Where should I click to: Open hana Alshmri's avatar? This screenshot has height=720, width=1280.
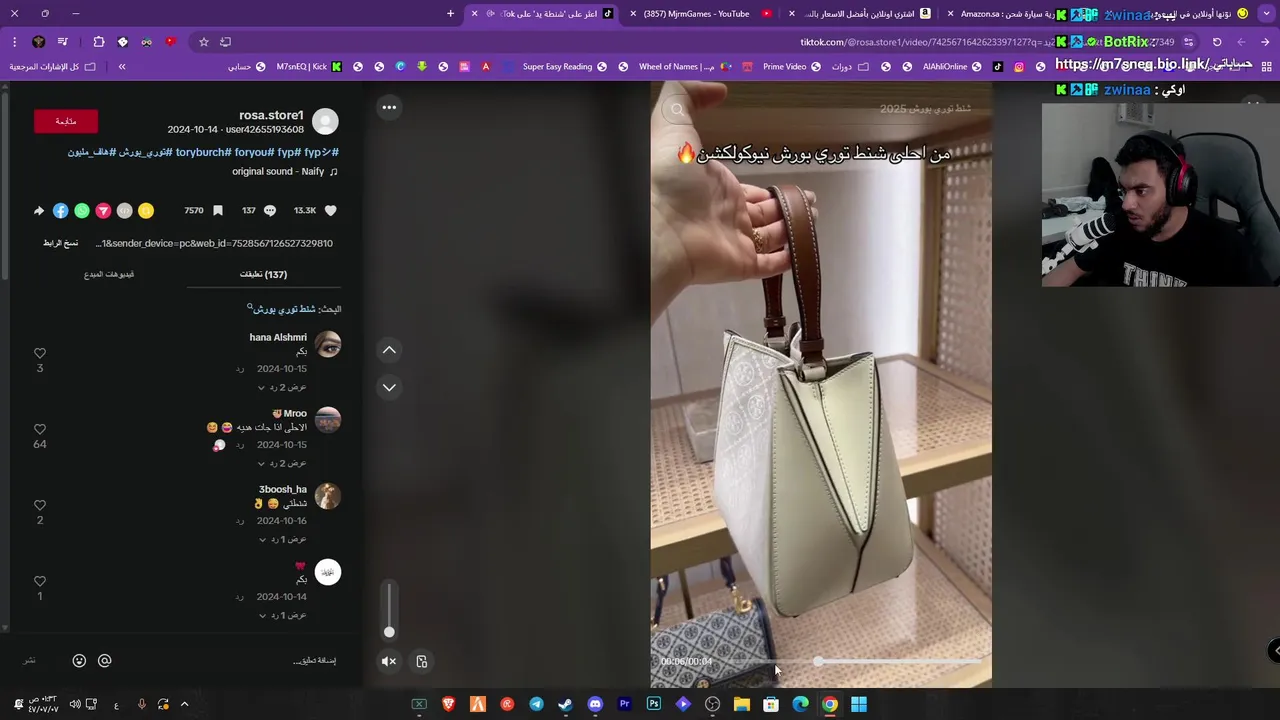tap(328, 345)
